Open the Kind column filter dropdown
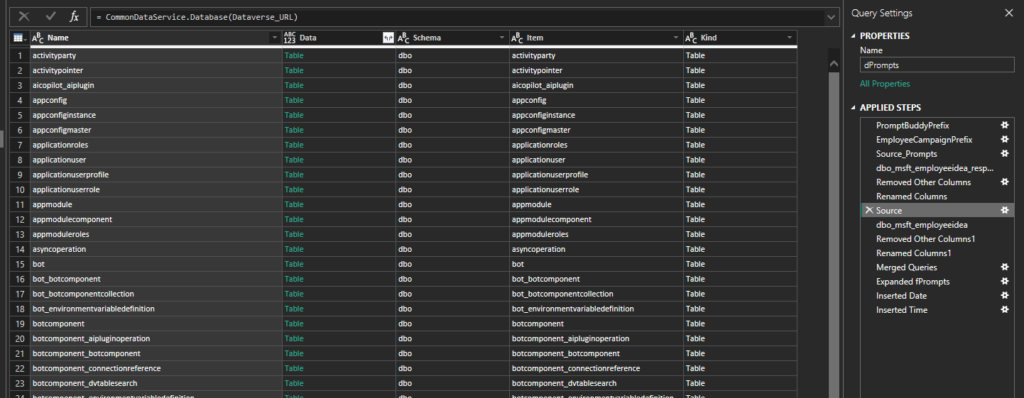This screenshot has height=398, width=1024. pyautogui.click(x=790, y=38)
